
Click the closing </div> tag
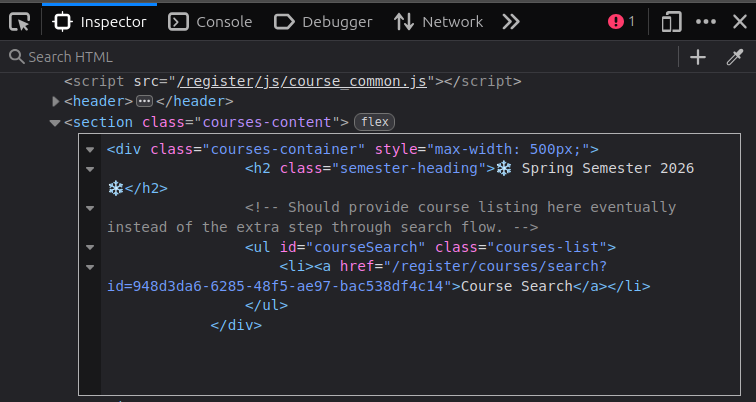pyautogui.click(x=236, y=325)
